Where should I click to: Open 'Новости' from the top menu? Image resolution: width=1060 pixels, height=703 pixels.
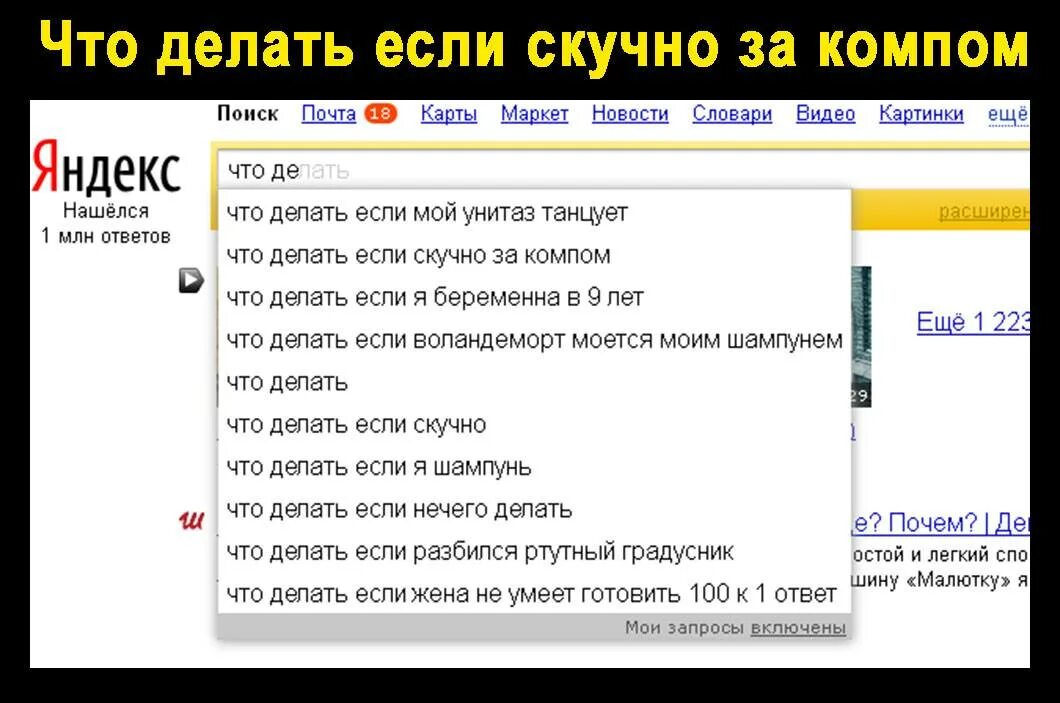tap(630, 114)
